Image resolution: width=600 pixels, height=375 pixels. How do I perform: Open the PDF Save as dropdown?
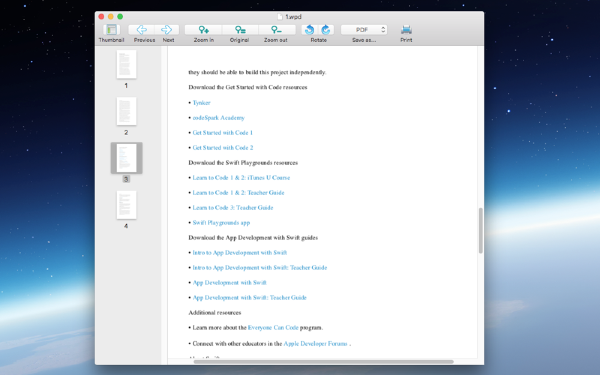tap(364, 29)
